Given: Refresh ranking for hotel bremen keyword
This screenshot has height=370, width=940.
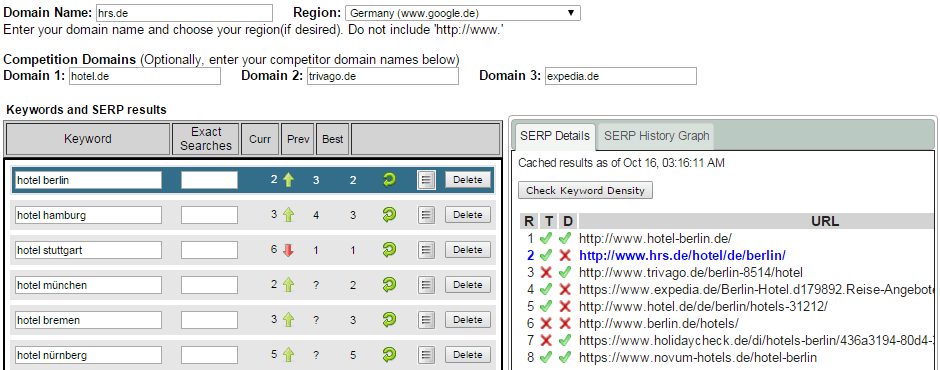Looking at the screenshot, I should pyautogui.click(x=389, y=320).
